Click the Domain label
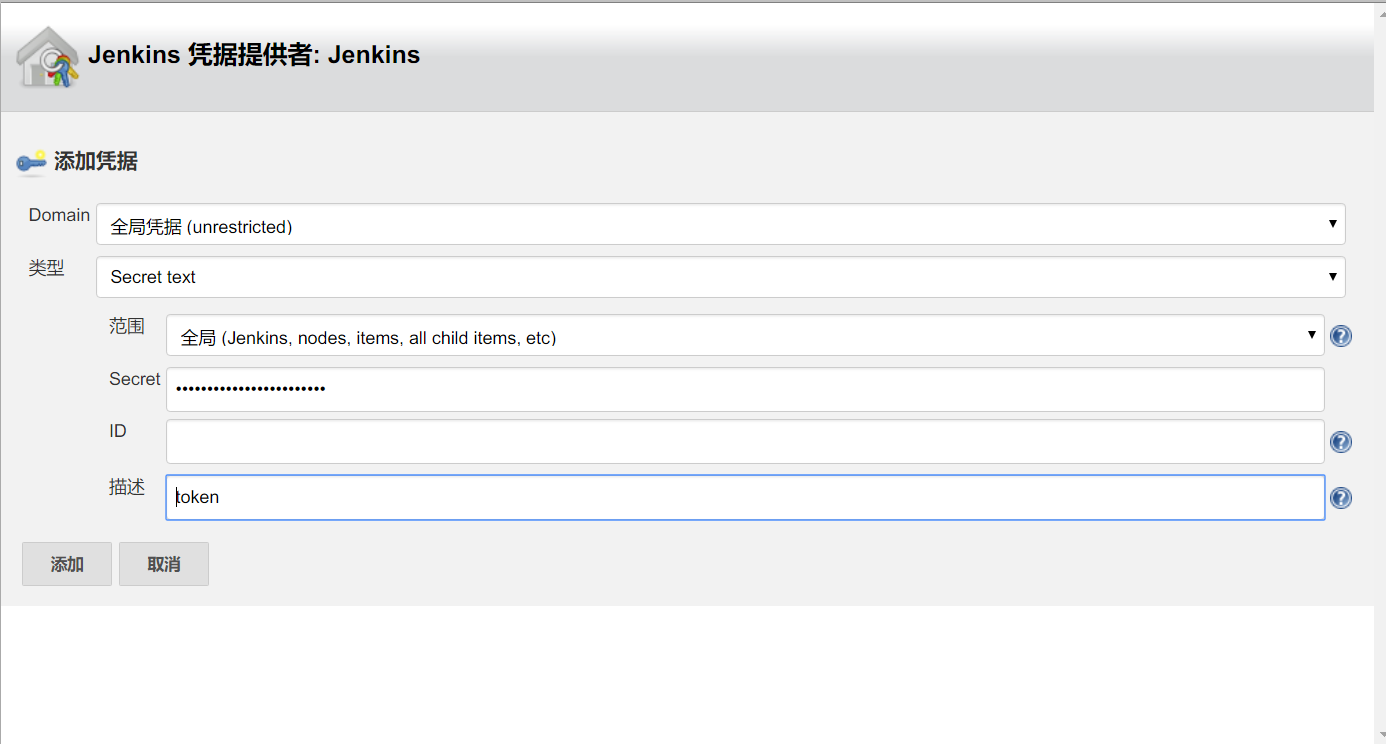1386x744 pixels. (59, 215)
